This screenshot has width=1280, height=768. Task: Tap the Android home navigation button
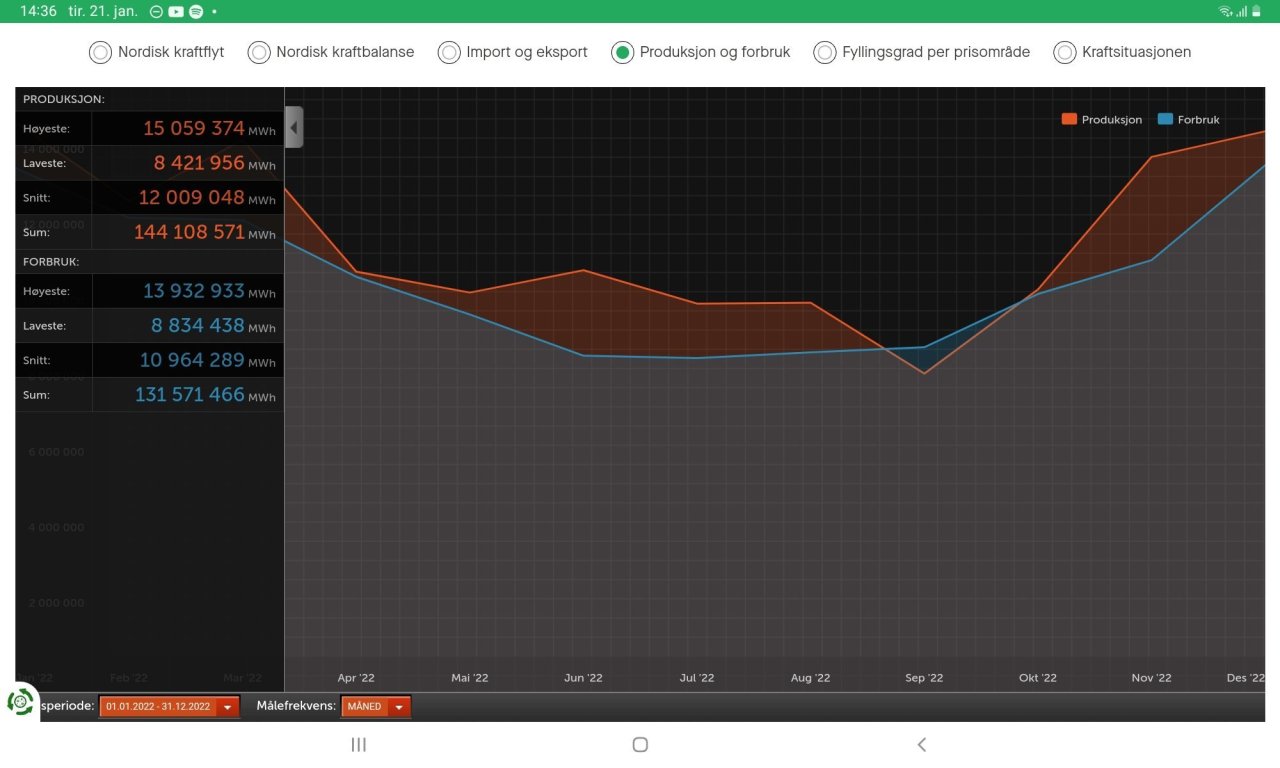click(641, 744)
